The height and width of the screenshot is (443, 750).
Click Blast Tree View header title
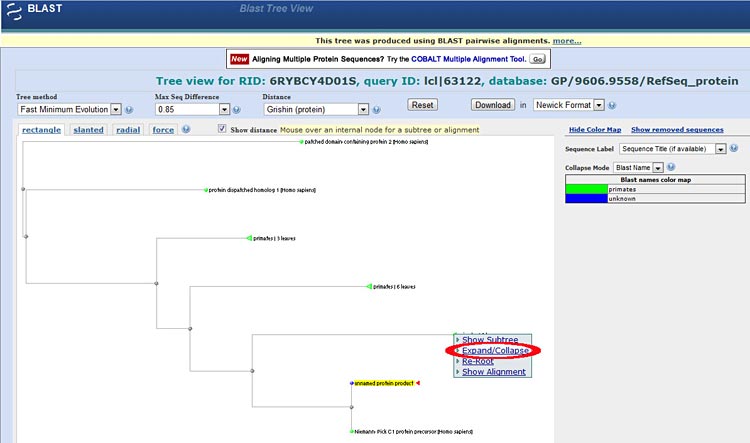[276, 9]
